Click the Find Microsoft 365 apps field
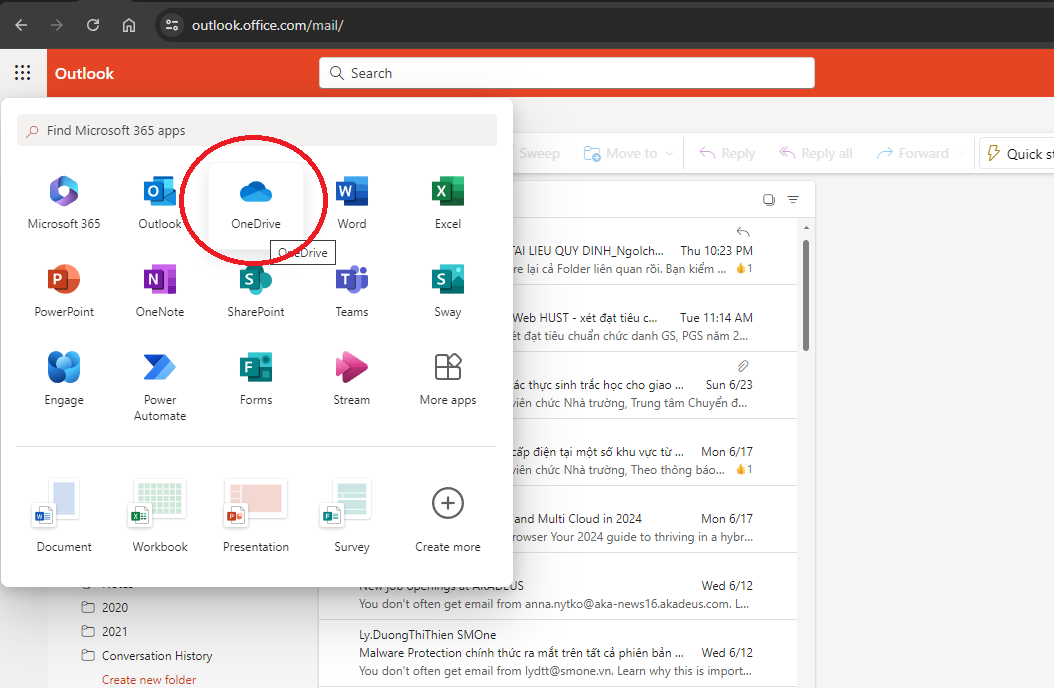The image size is (1054, 688). click(x=257, y=130)
